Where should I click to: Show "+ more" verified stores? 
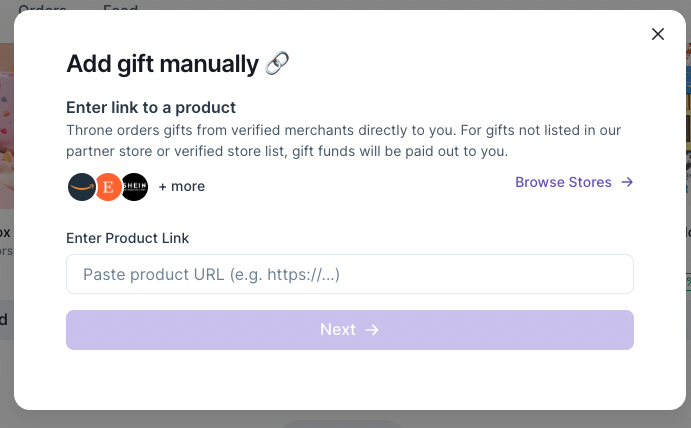coord(181,186)
